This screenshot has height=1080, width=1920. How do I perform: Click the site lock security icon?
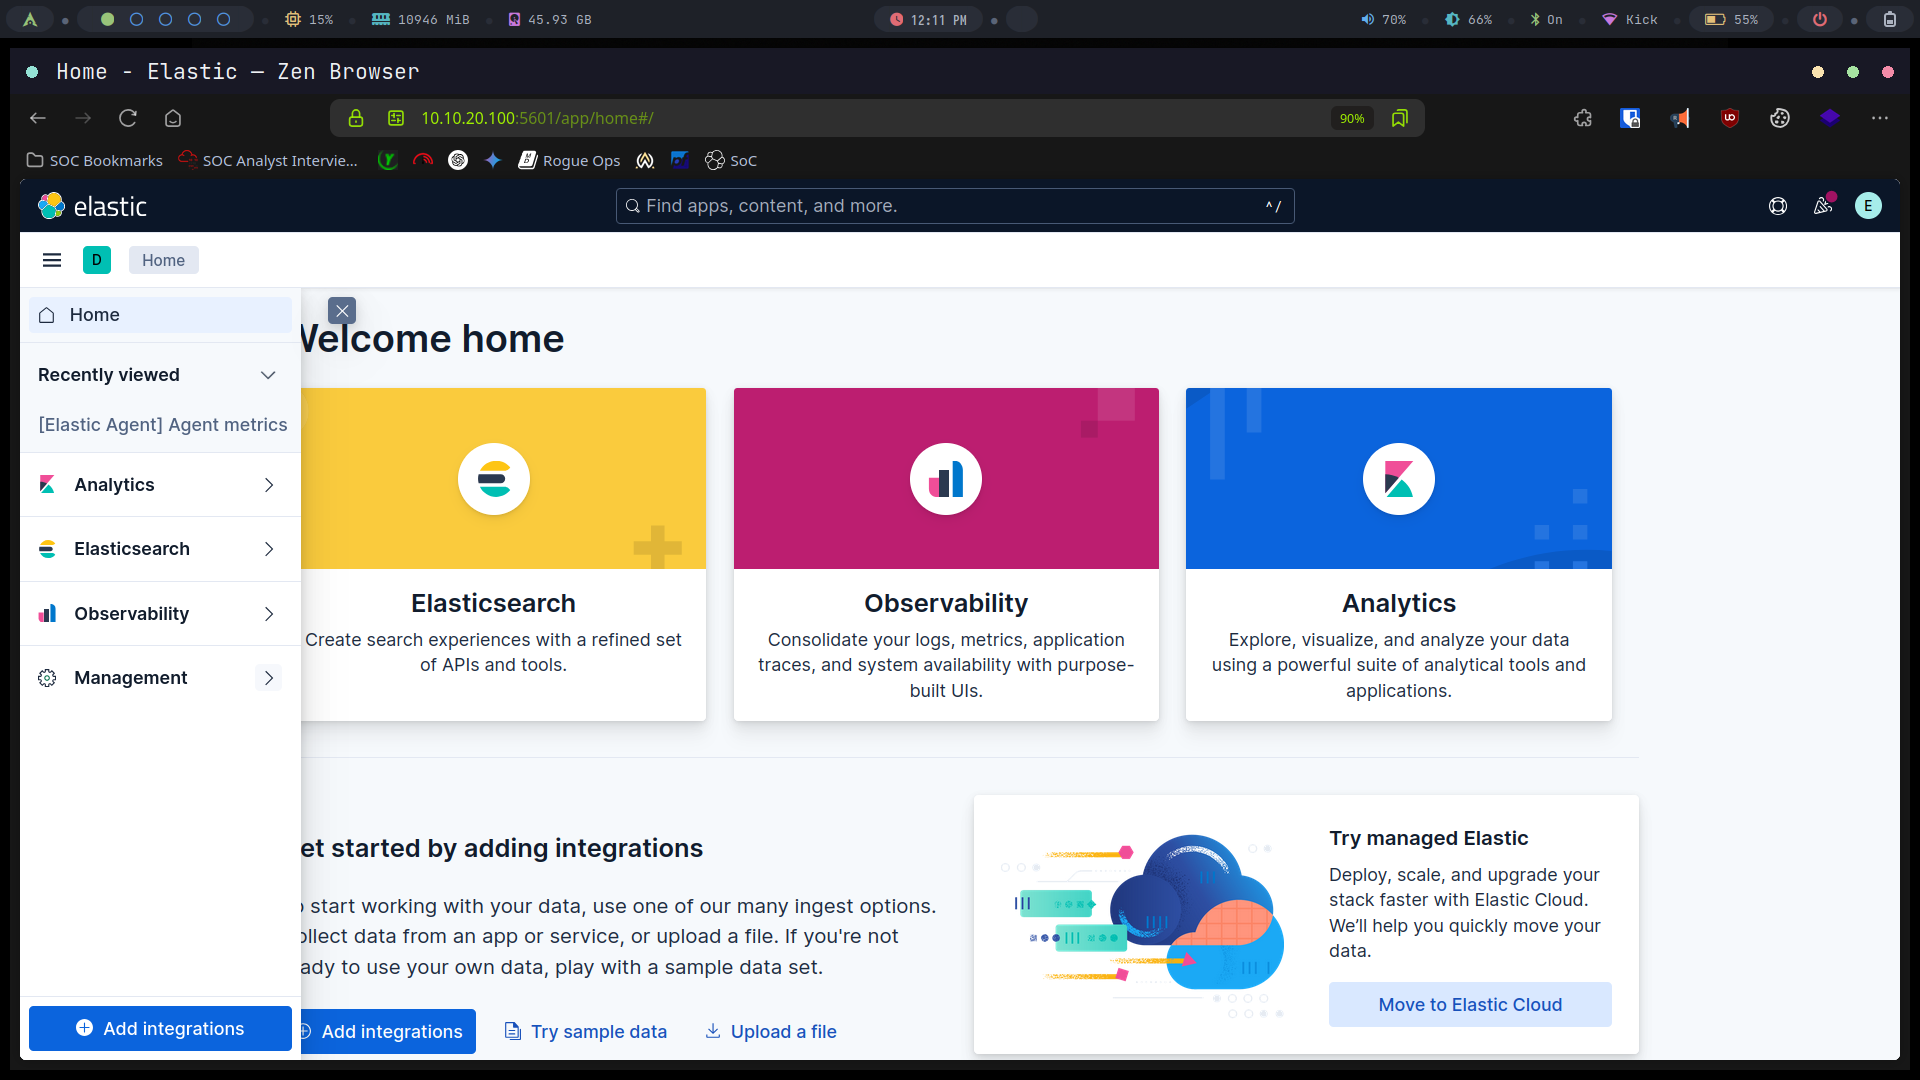point(356,118)
